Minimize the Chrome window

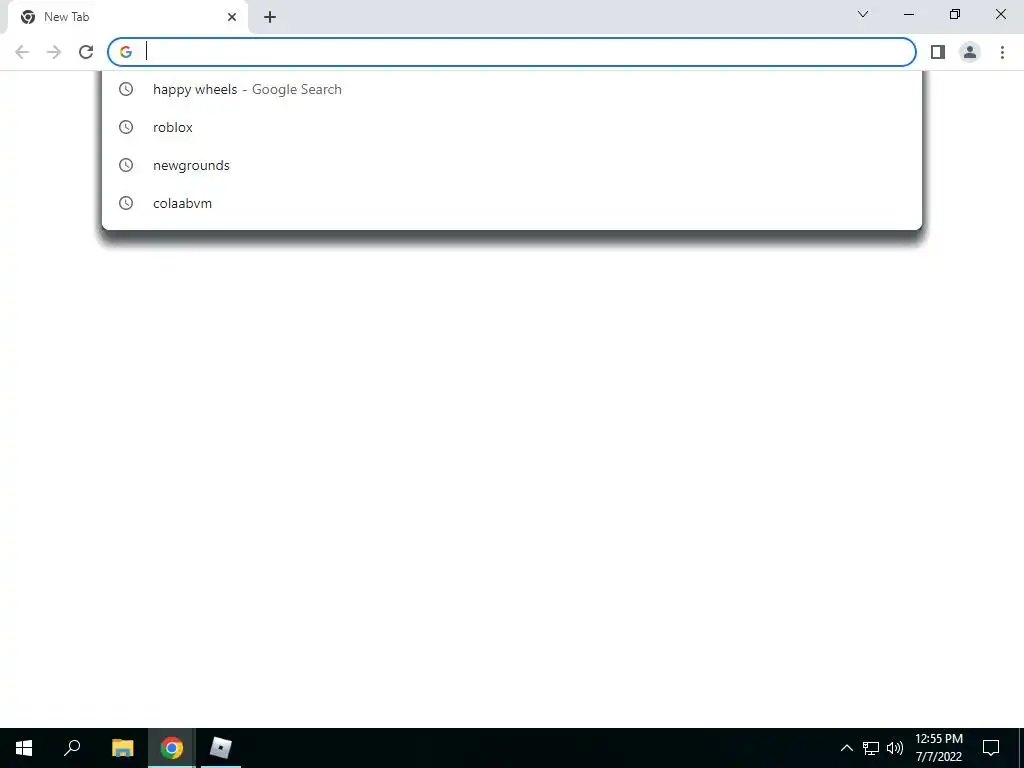click(909, 14)
